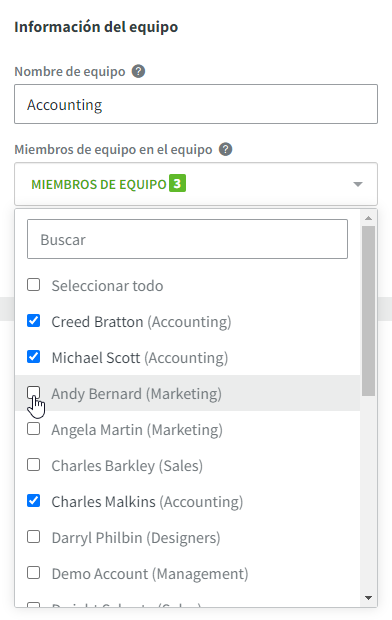Uncheck Michael Scott checkbox
The image size is (392, 620).
(x=34, y=357)
